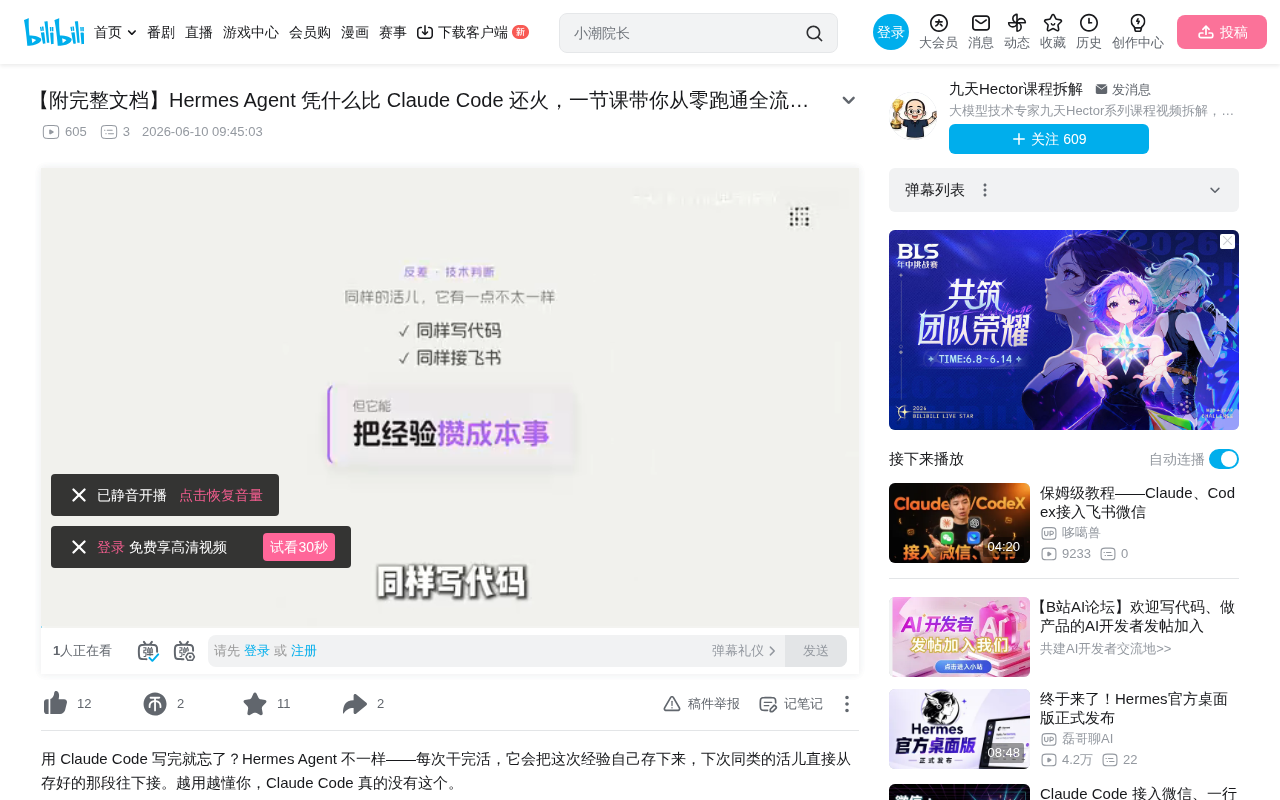
Task: Open 大会员 icon
Action: click(x=938, y=32)
